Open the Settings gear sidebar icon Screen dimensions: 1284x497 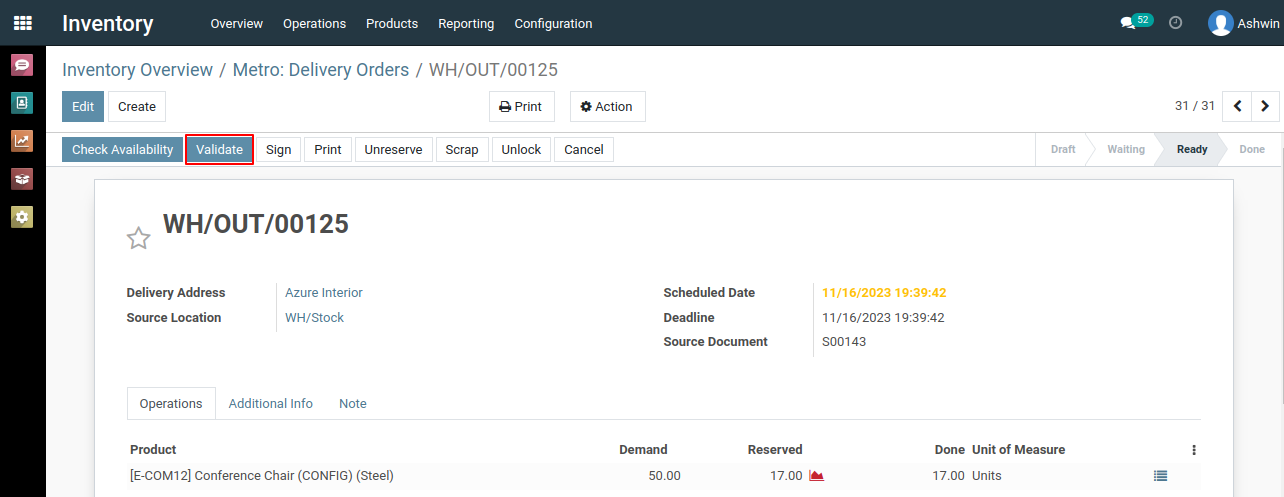[x=22, y=217]
